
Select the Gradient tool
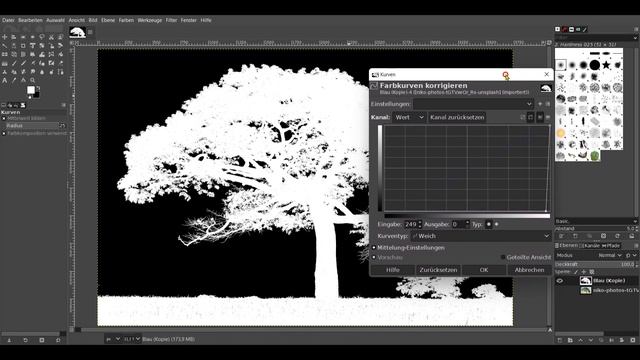pos(4,63)
